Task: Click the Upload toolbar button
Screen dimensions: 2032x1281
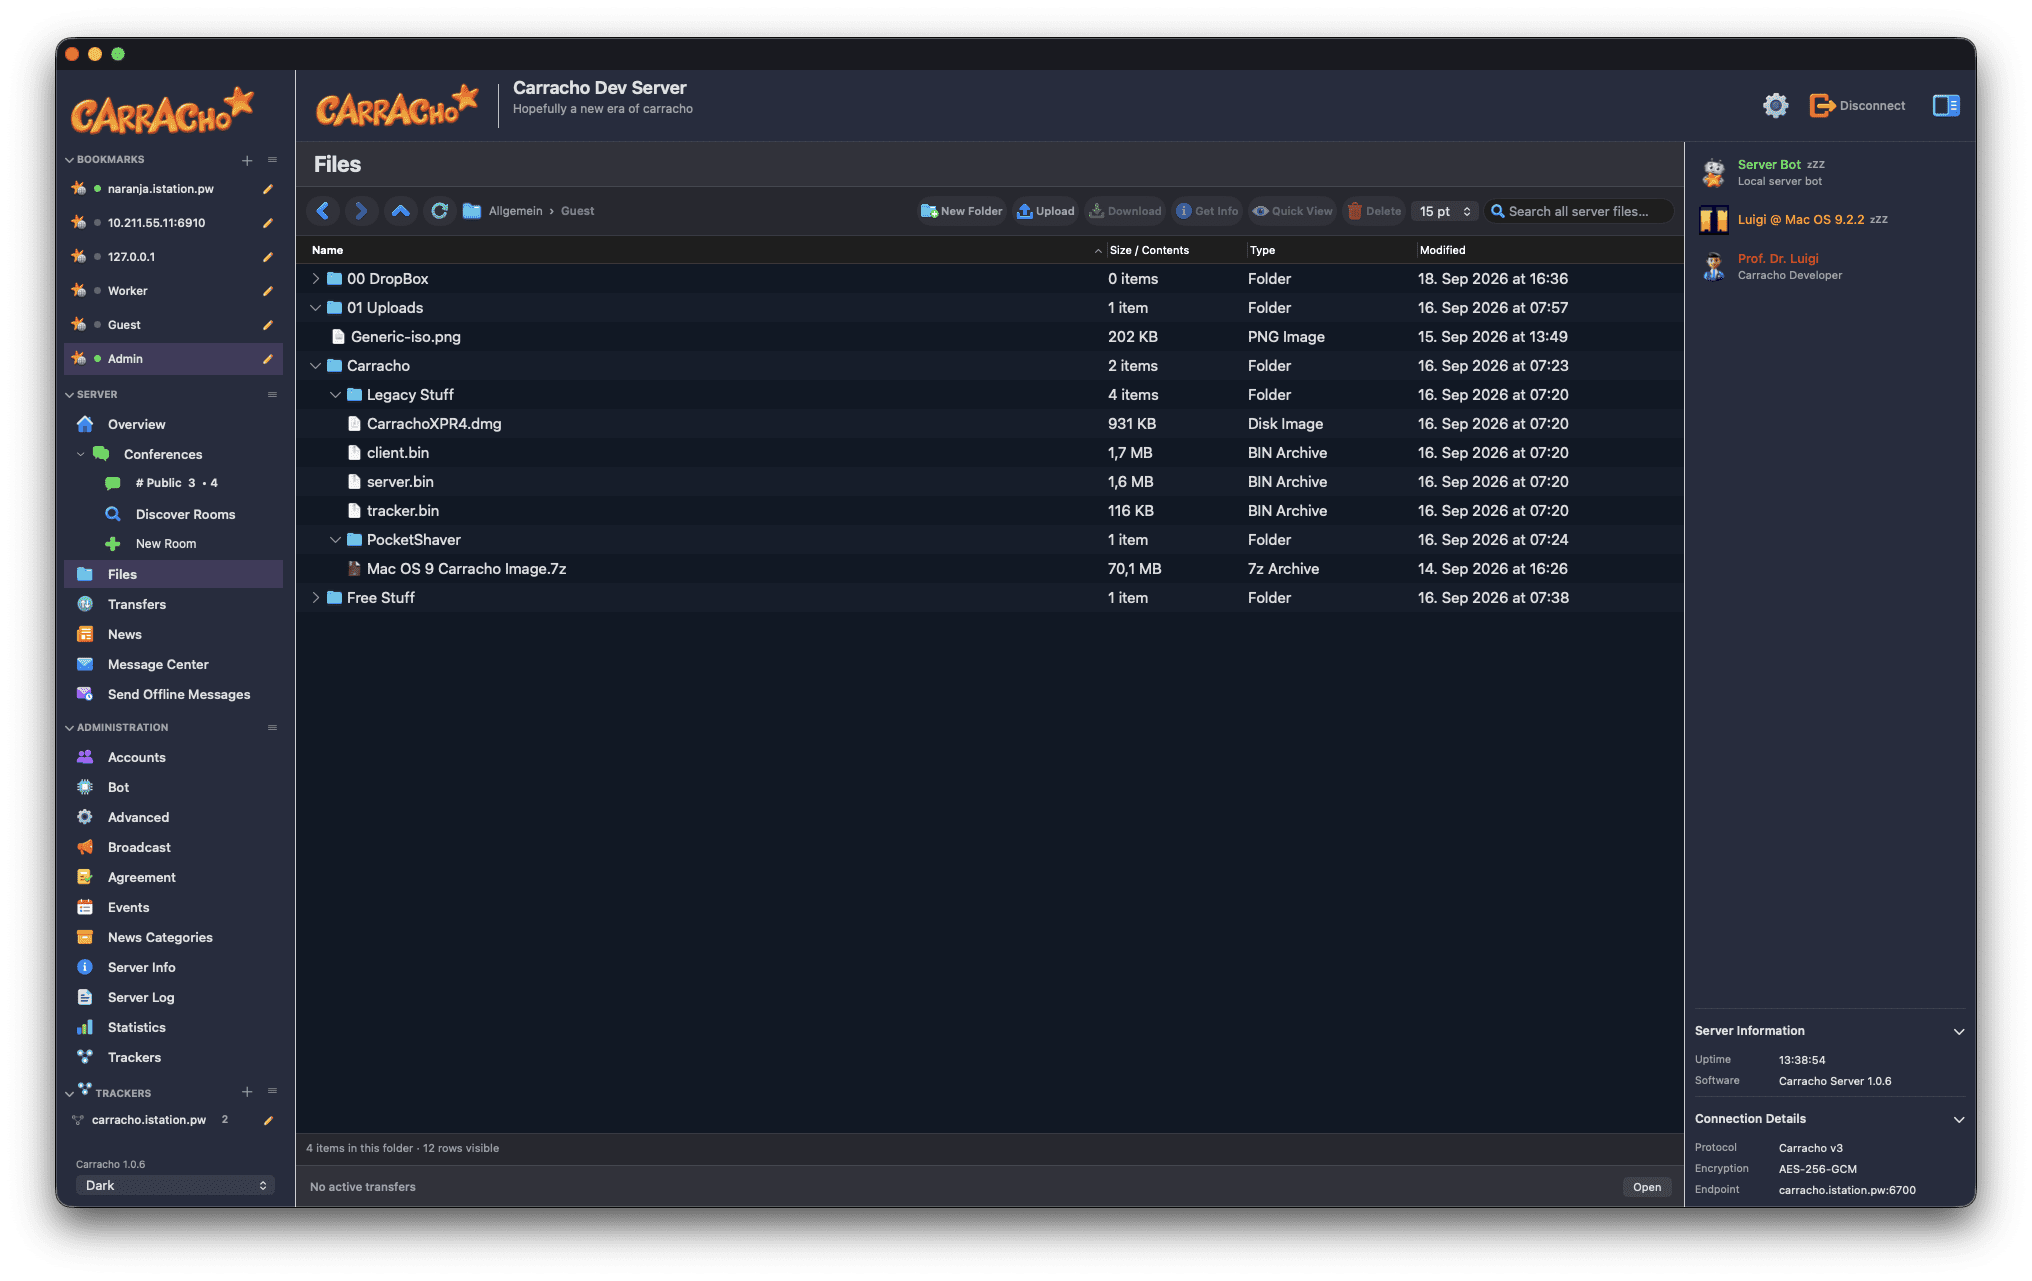Action: point(1046,211)
